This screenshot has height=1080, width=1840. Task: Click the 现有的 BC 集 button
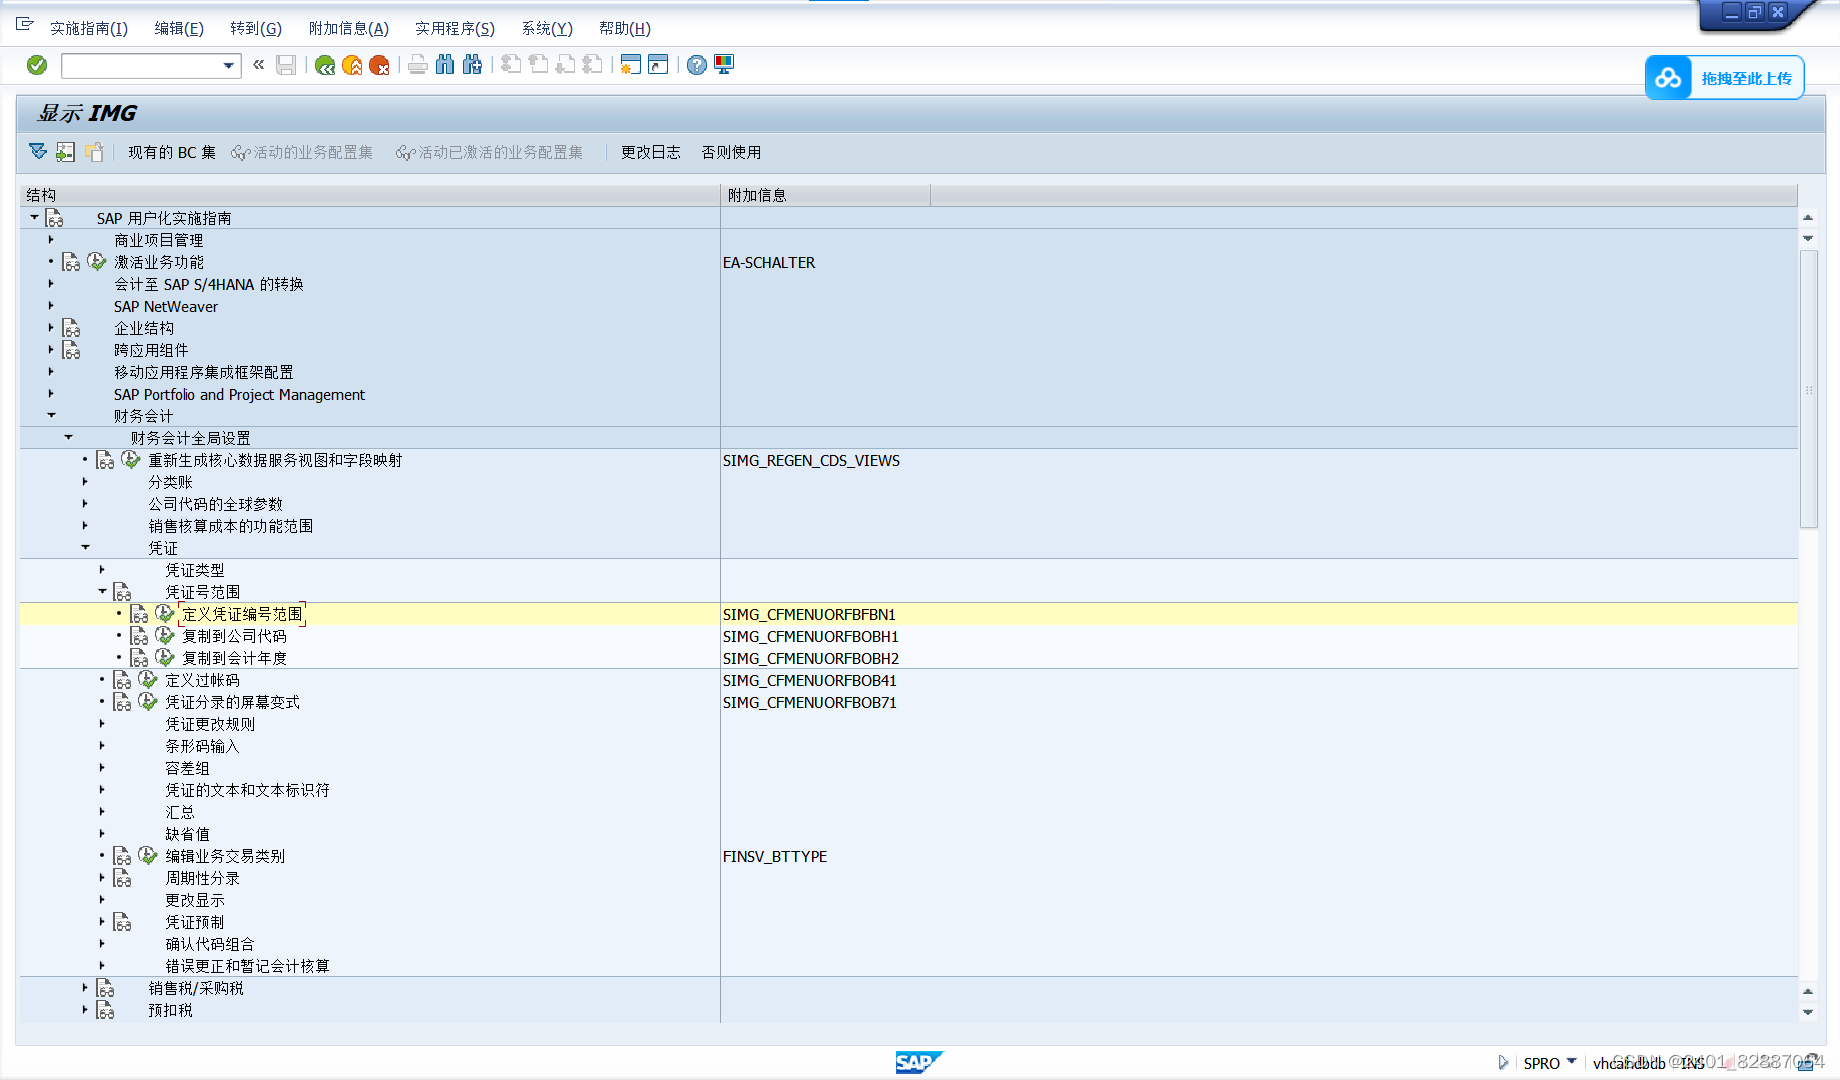click(171, 152)
